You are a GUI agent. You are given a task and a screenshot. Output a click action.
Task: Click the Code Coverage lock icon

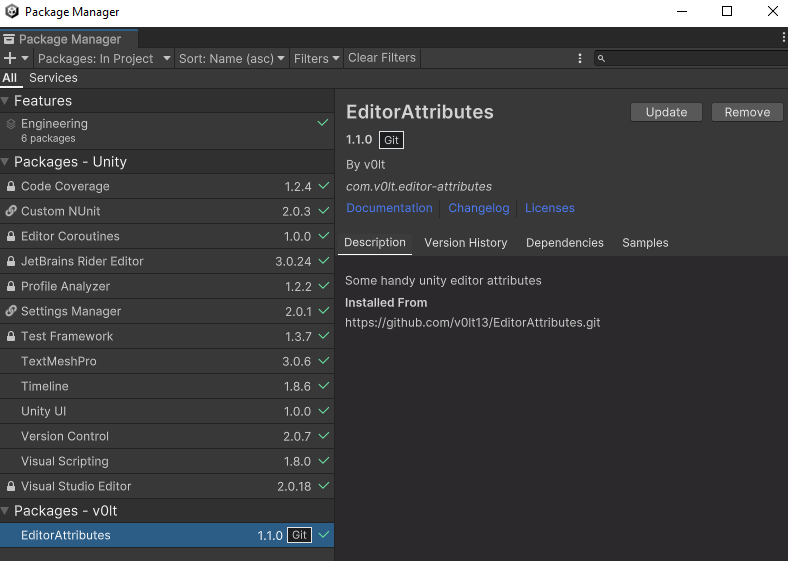[11, 186]
